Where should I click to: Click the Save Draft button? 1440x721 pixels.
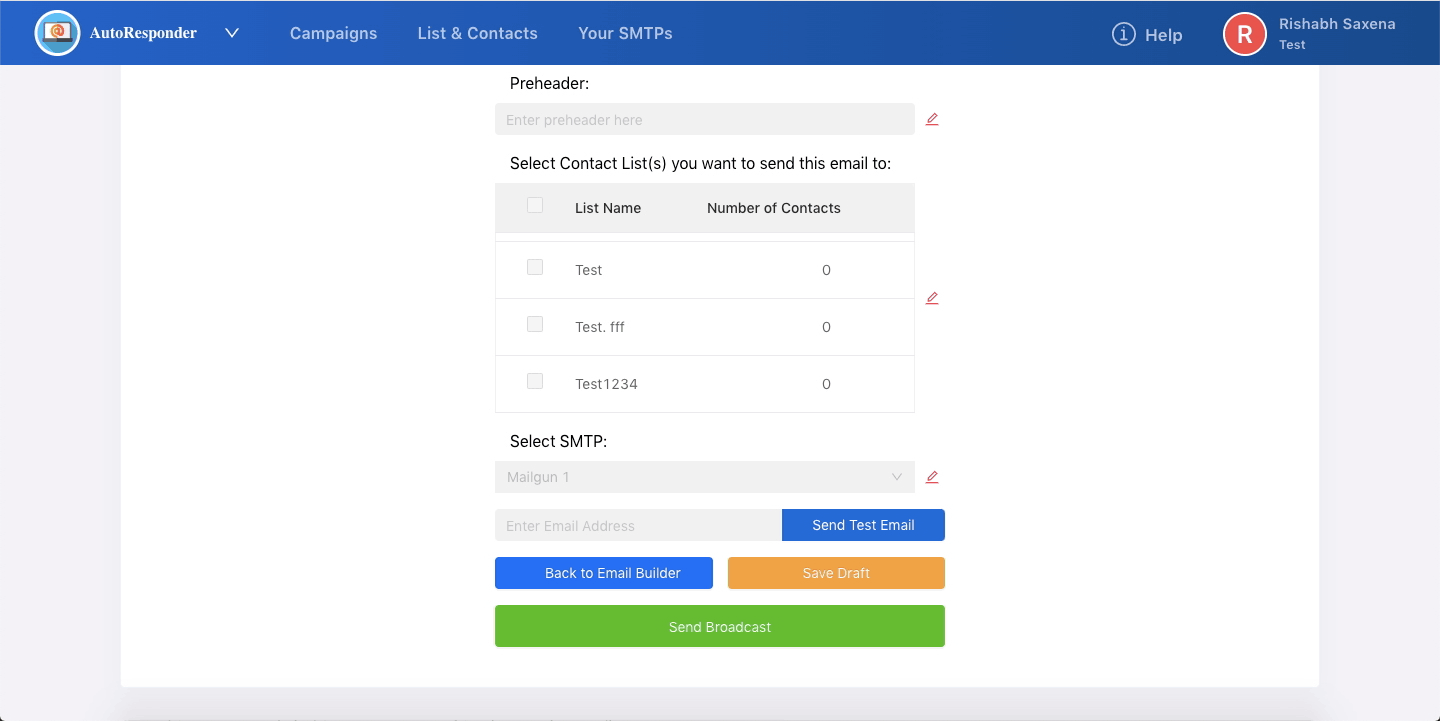(x=836, y=573)
